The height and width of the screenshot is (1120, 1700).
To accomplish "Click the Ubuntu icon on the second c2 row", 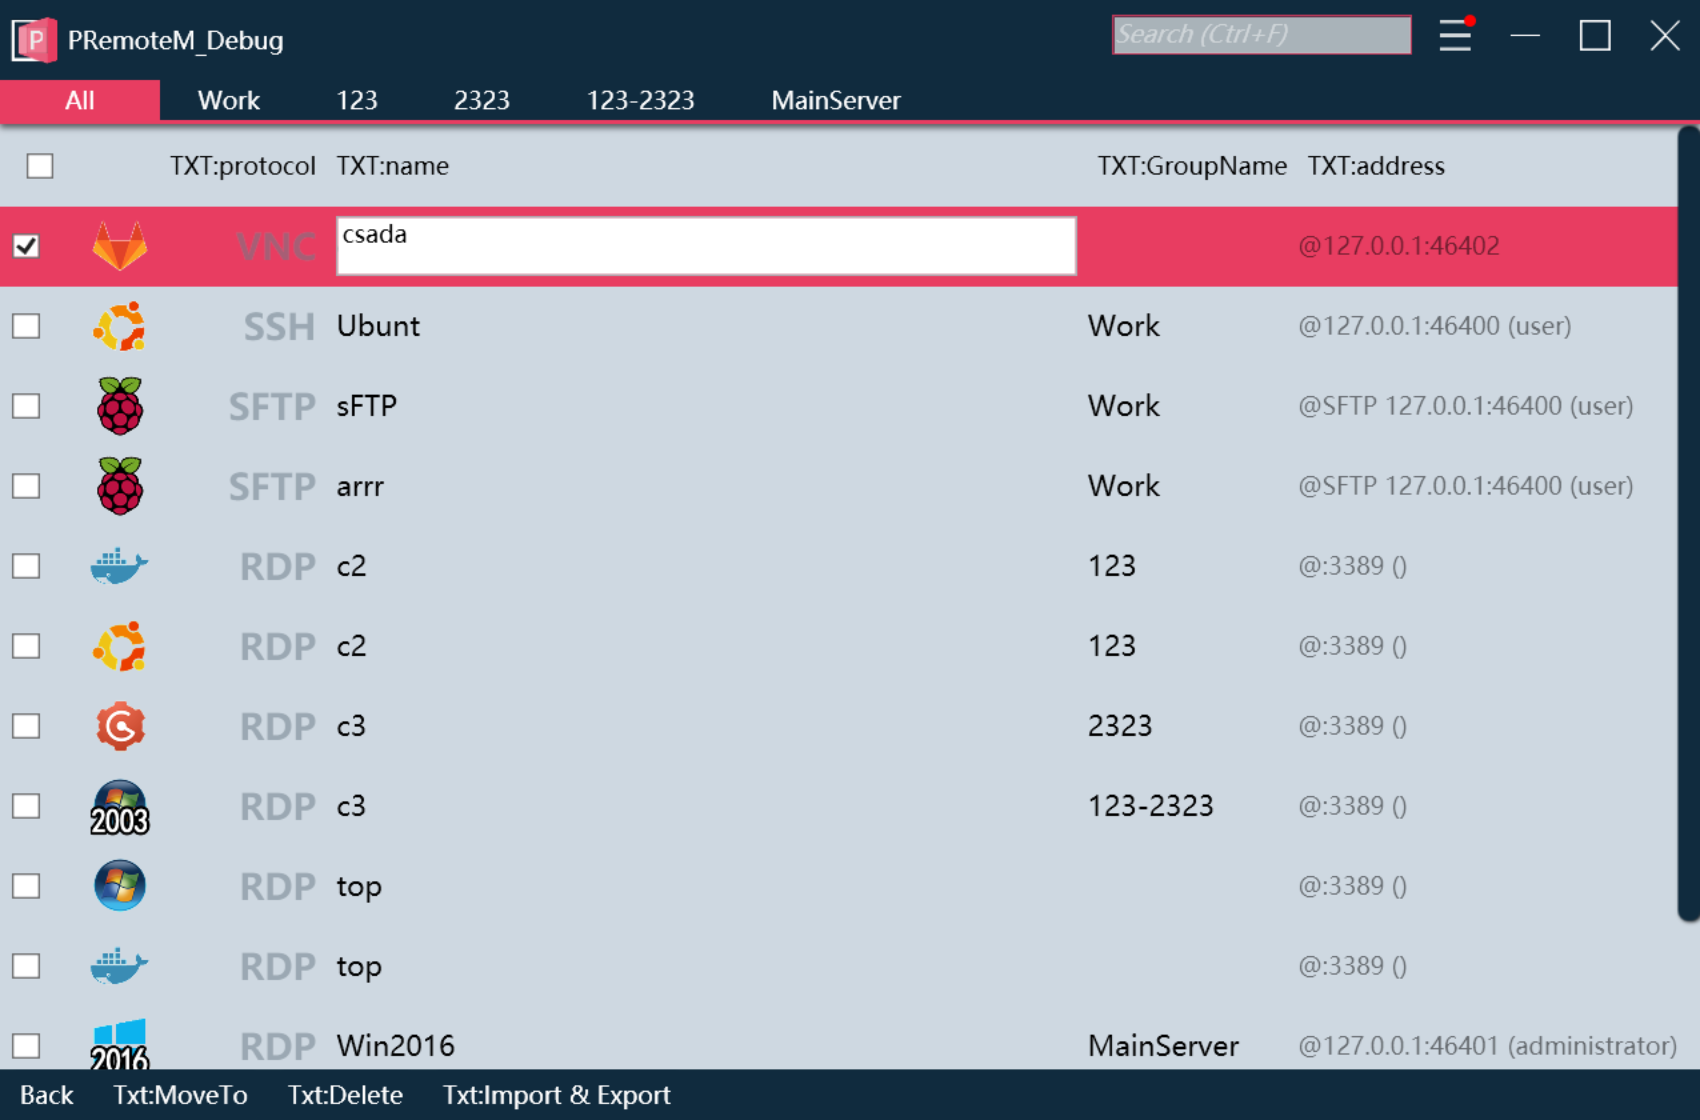I will point(119,645).
